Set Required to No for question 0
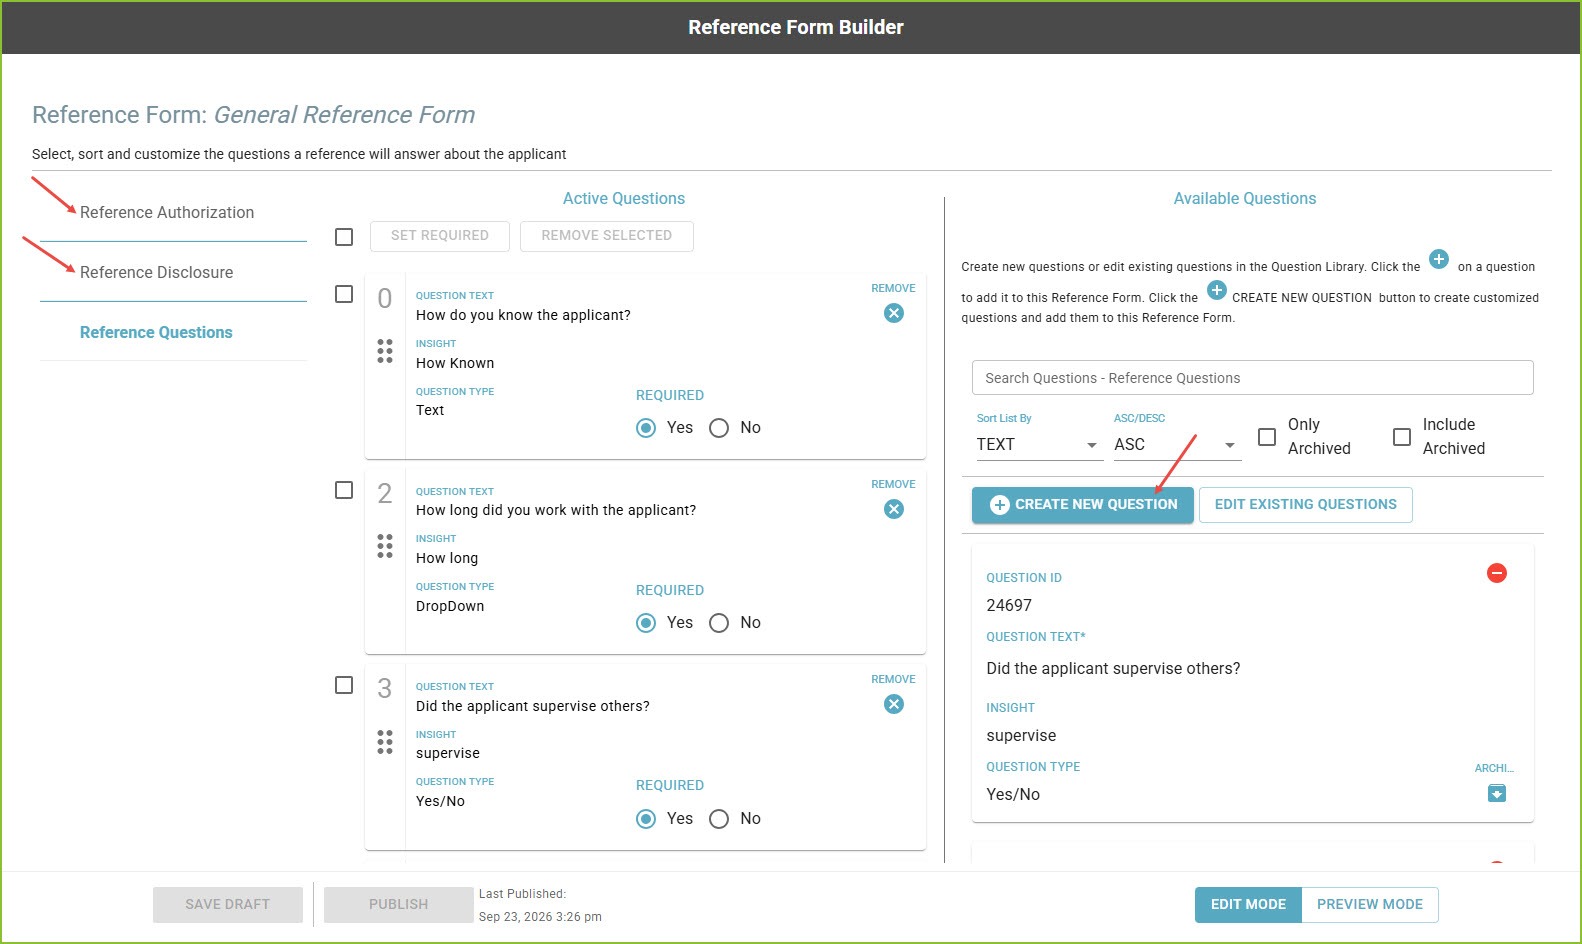The height and width of the screenshot is (944, 1582). tap(719, 428)
